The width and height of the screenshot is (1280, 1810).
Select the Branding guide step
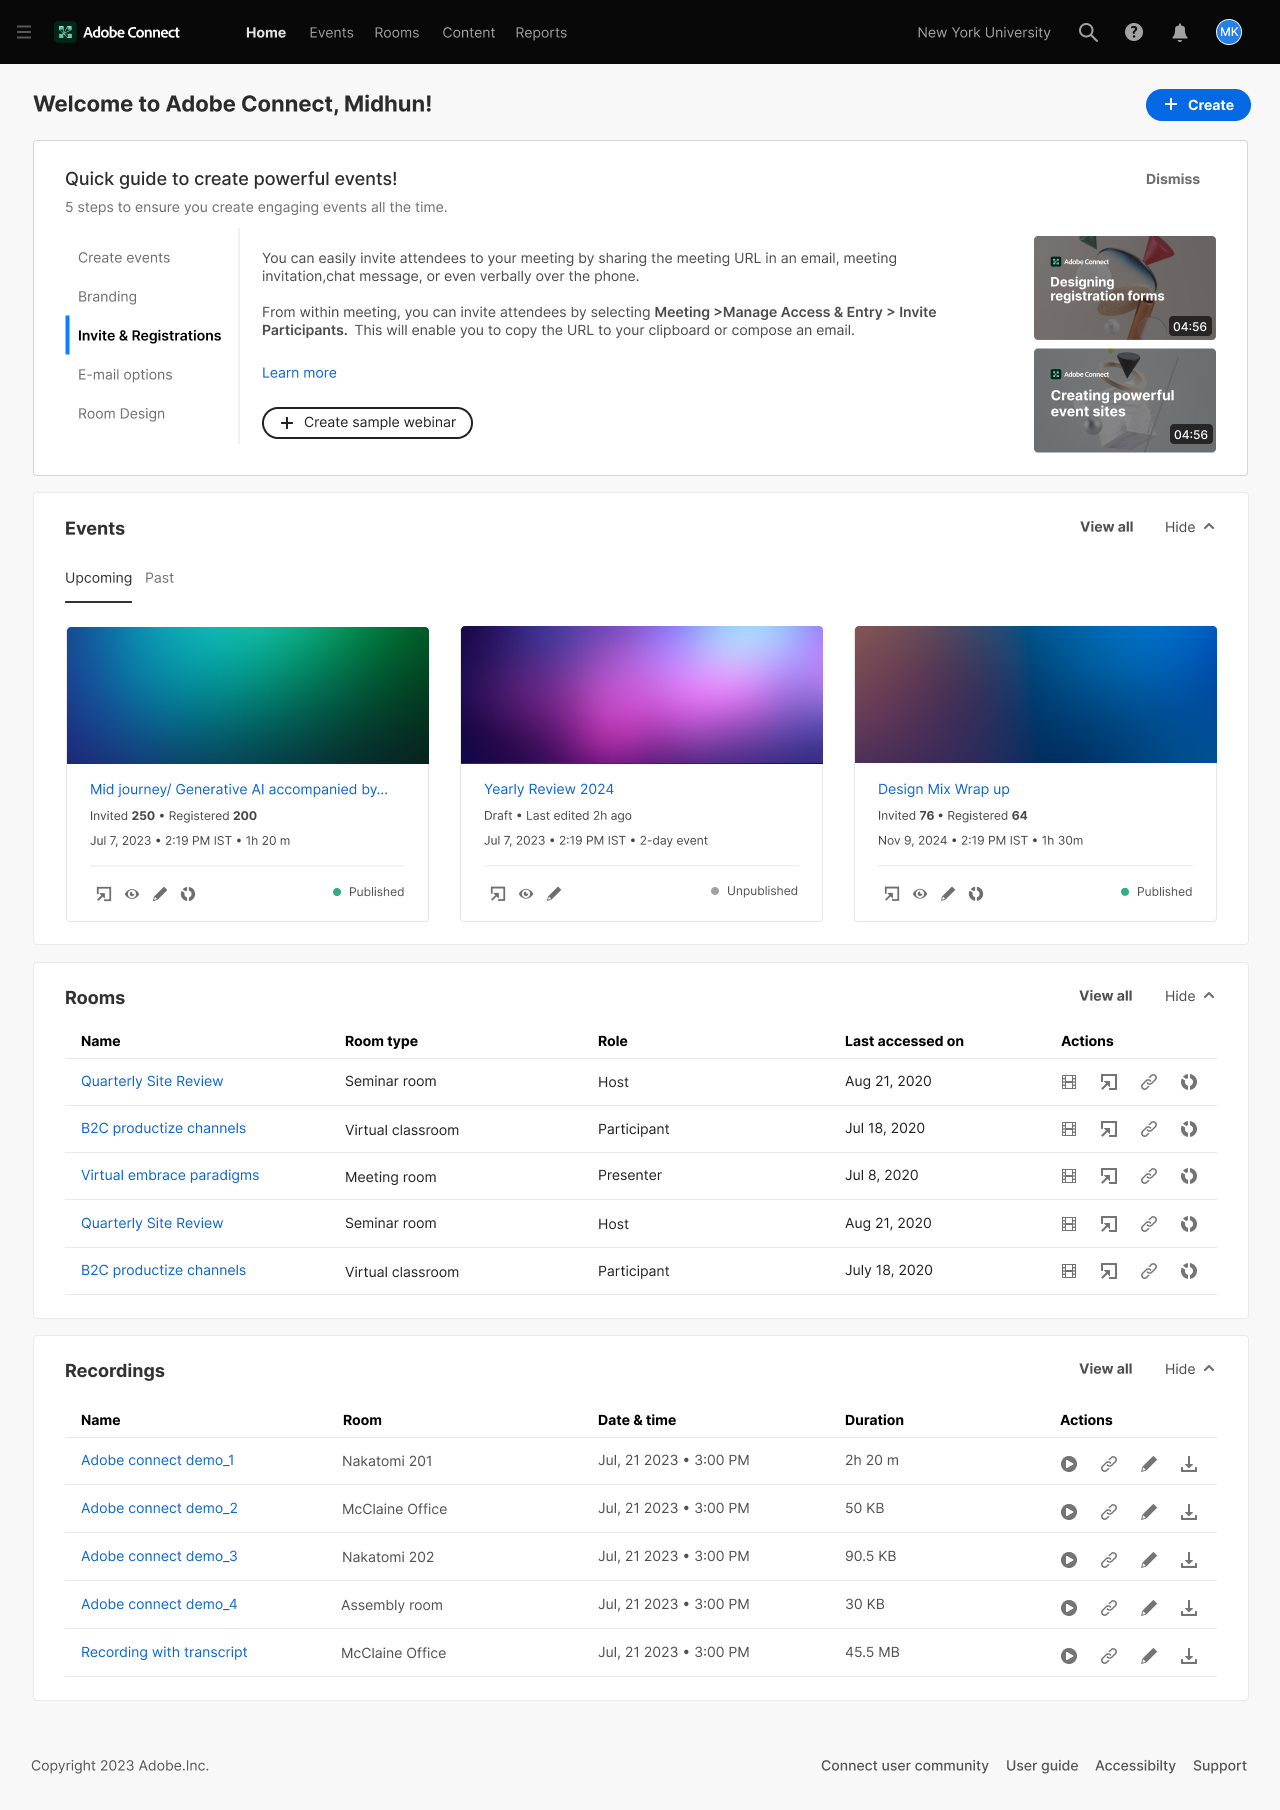pos(107,297)
